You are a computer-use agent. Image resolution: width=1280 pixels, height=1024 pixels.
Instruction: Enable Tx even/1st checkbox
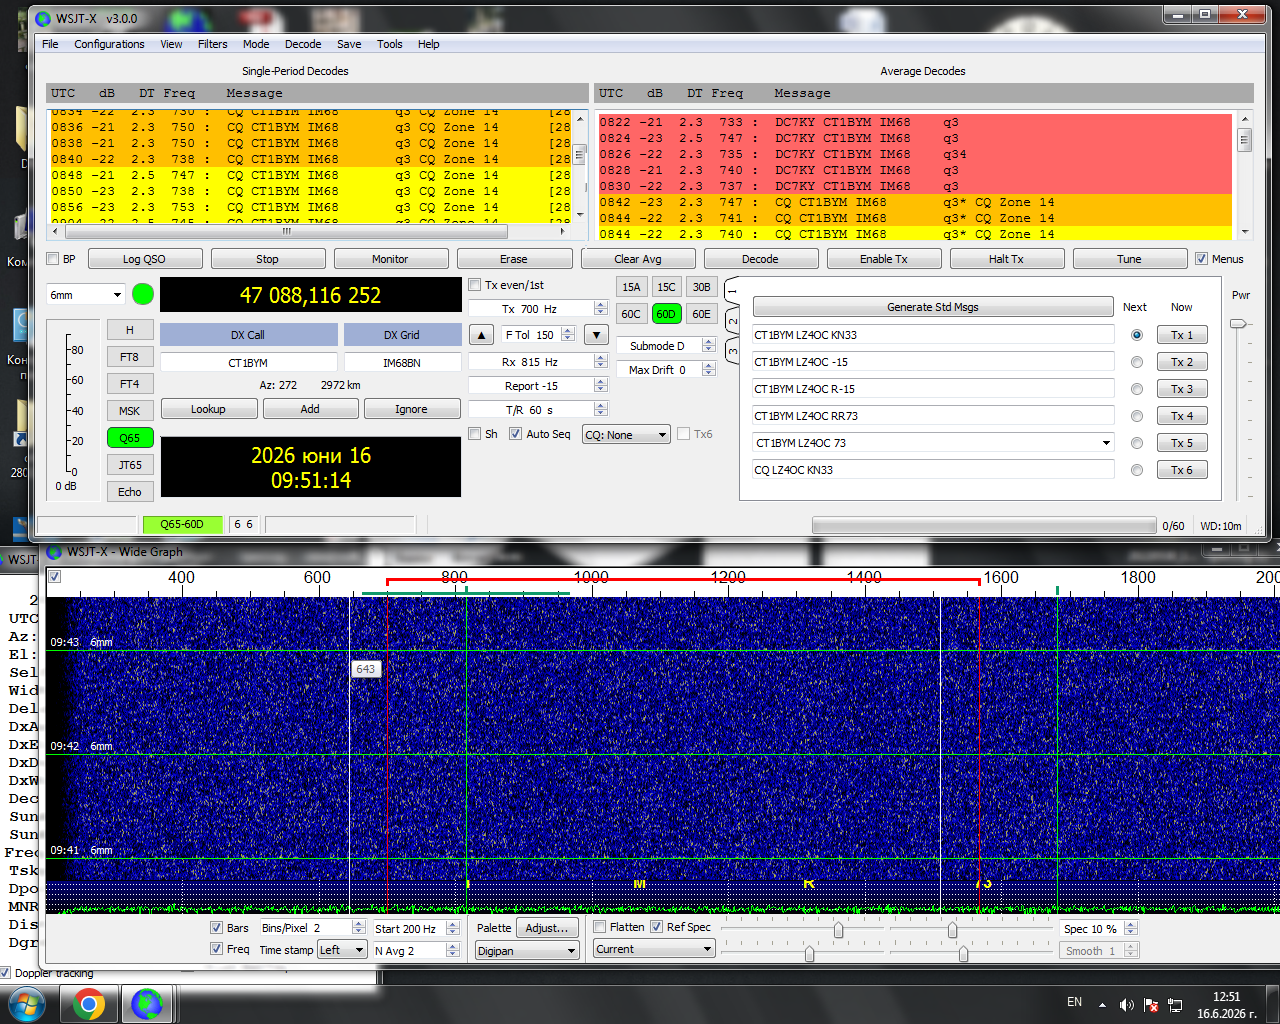pyautogui.click(x=475, y=285)
